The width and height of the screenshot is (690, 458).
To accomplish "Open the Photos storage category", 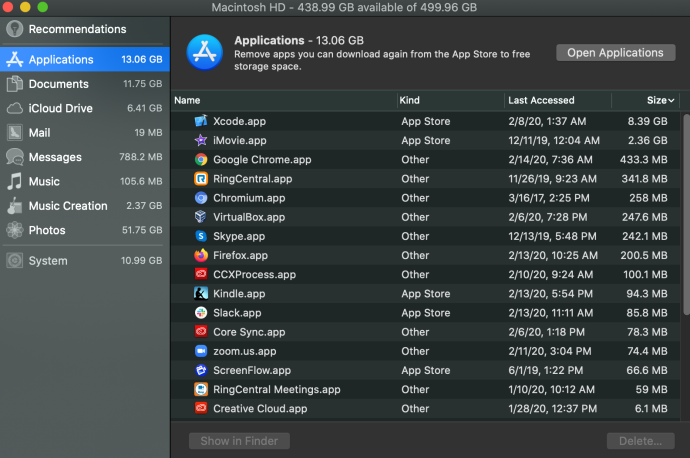I will (85, 230).
